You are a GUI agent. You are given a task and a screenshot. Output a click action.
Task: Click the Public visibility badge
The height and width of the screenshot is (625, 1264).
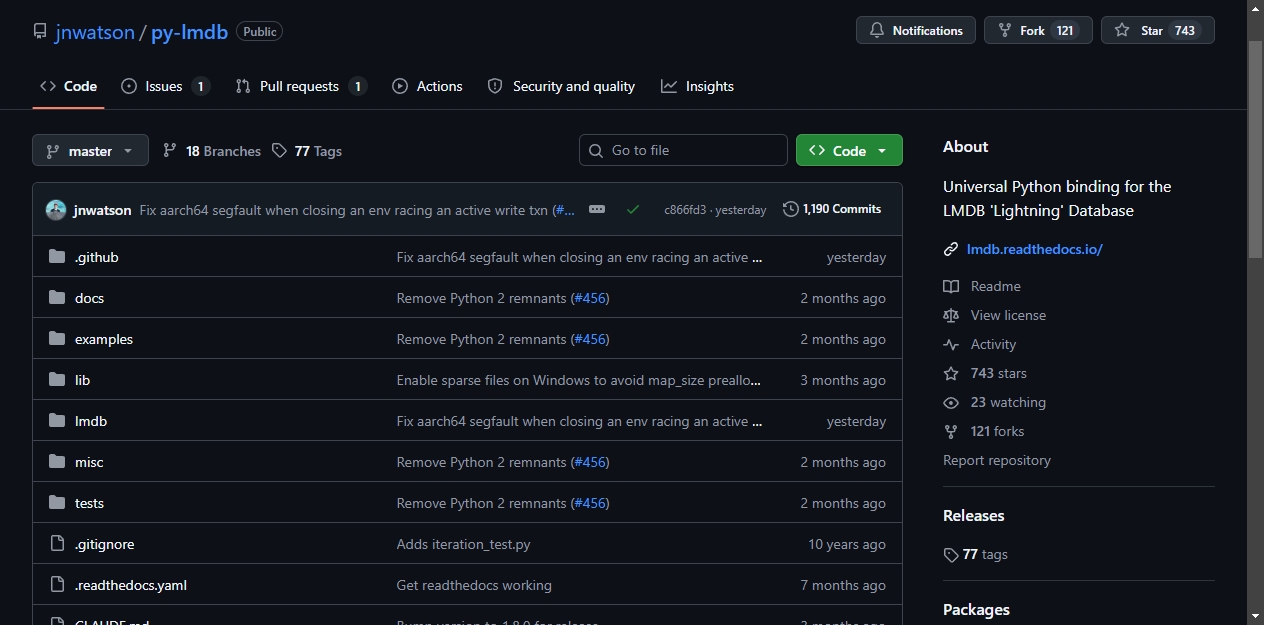pos(259,31)
